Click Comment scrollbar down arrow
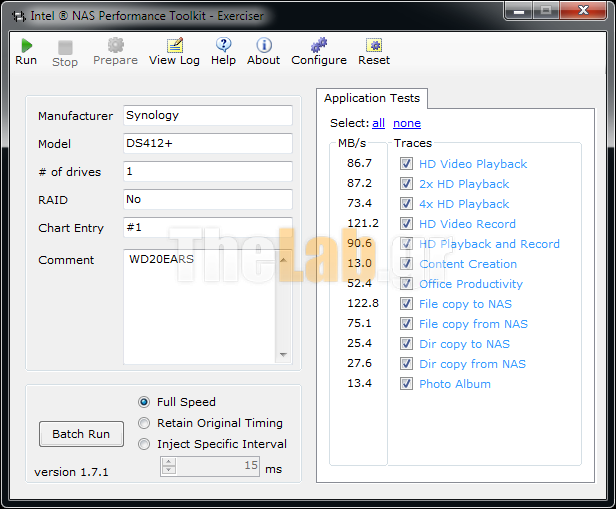The width and height of the screenshot is (616, 509). click(x=283, y=355)
